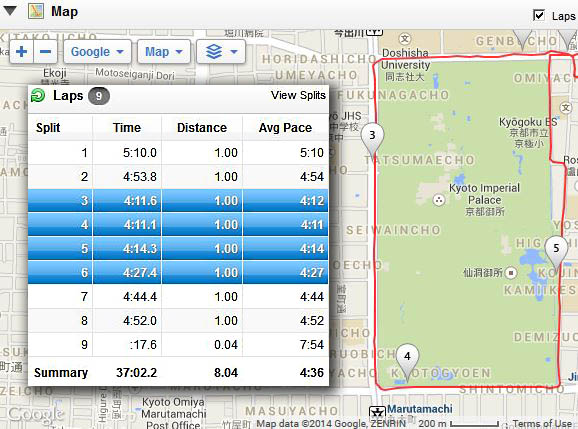Click the Map panel icon
This screenshot has height=429, width=578.
pyautogui.click(x=36, y=11)
